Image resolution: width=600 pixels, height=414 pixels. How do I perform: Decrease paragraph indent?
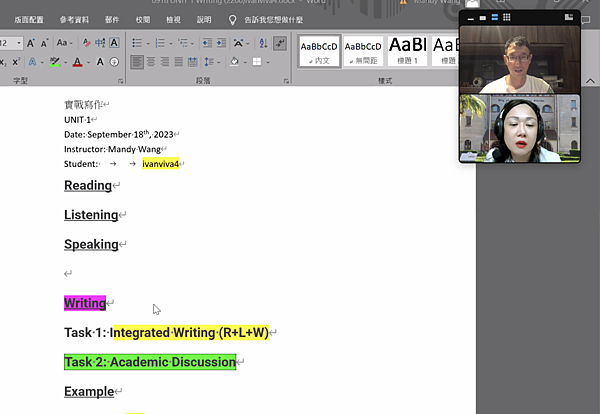pos(207,43)
